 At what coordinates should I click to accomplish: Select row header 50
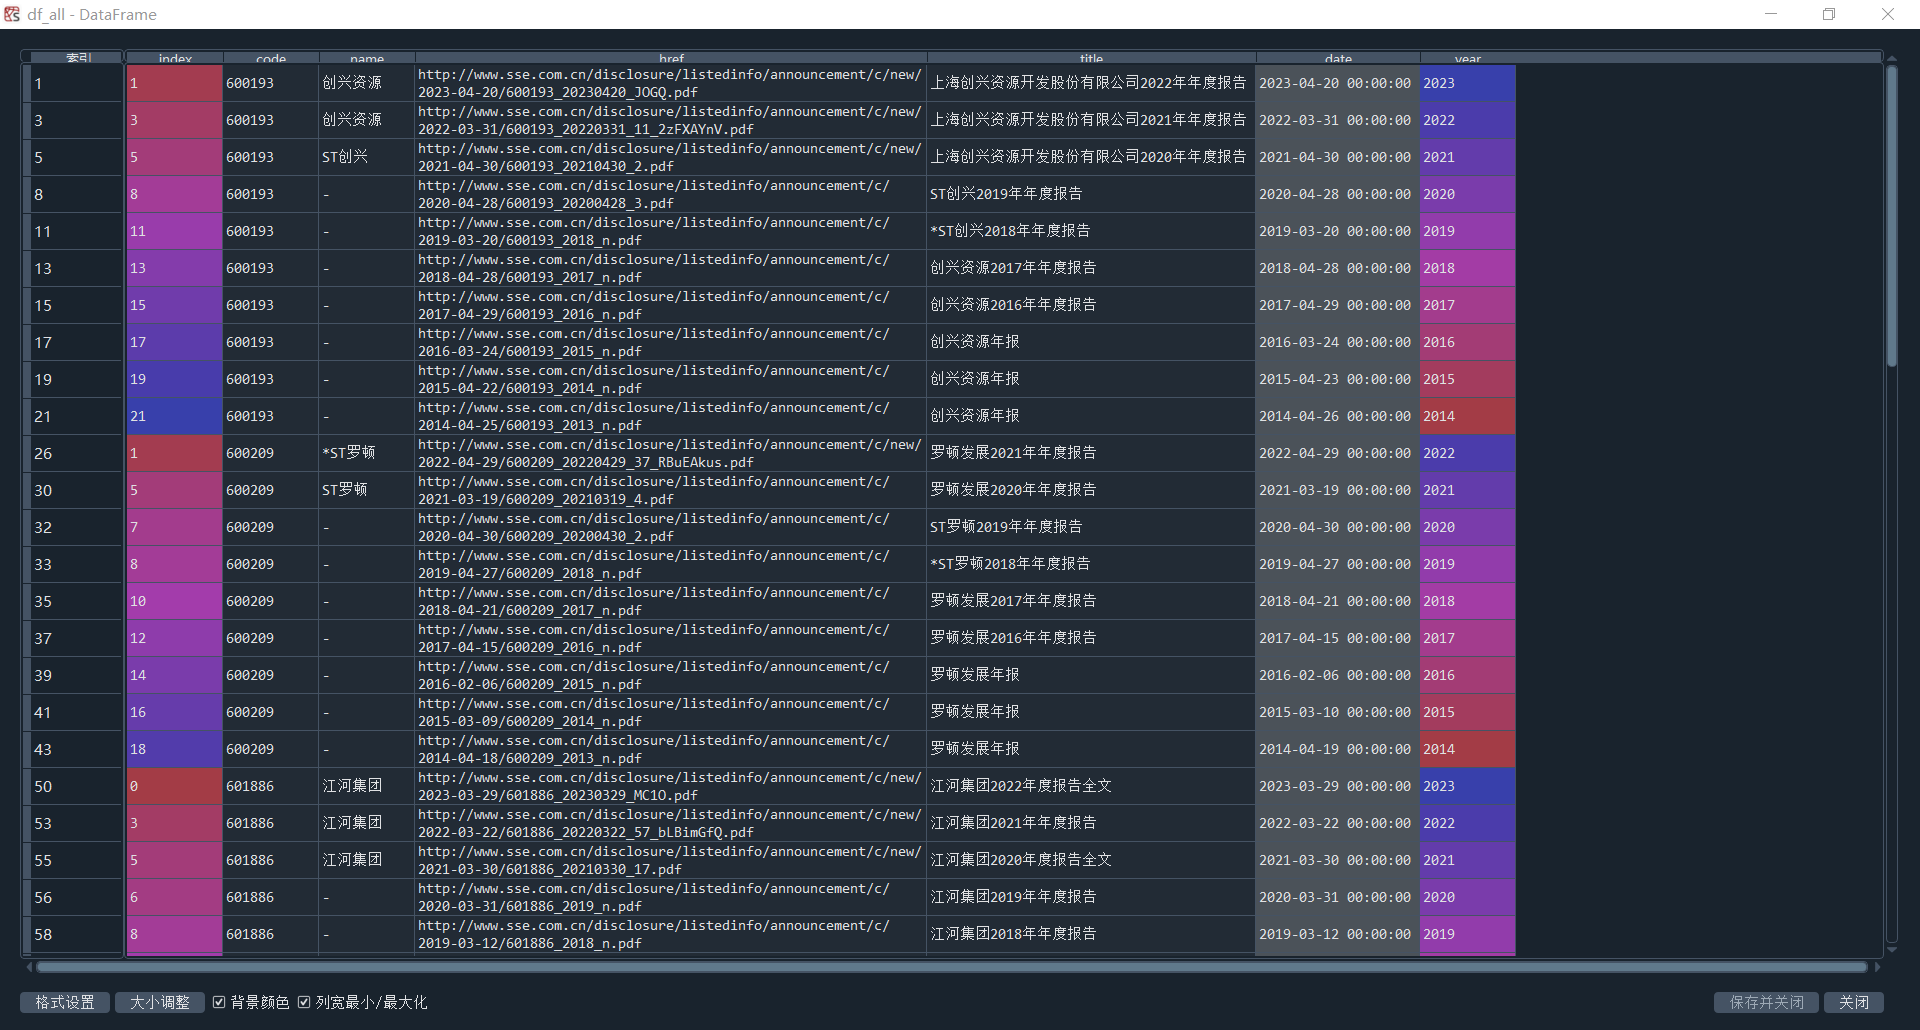tap(75, 786)
